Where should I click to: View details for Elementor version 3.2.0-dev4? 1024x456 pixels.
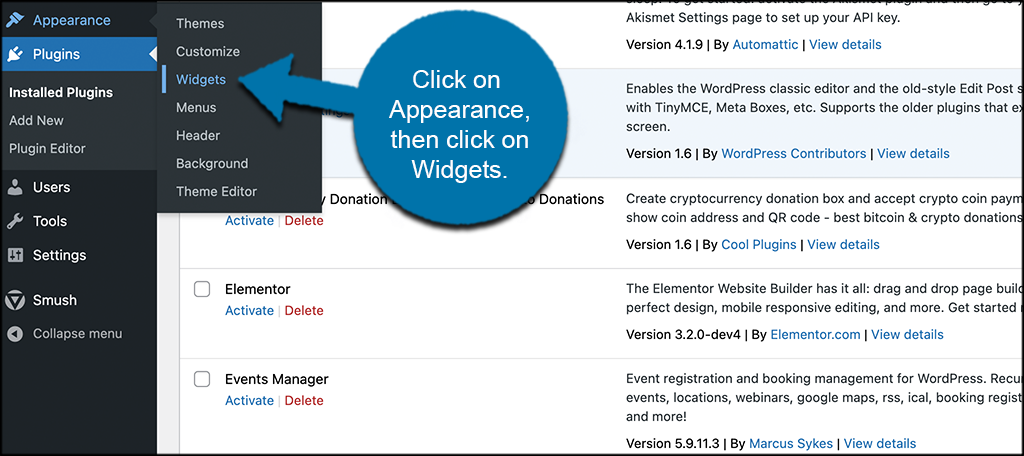tap(907, 335)
